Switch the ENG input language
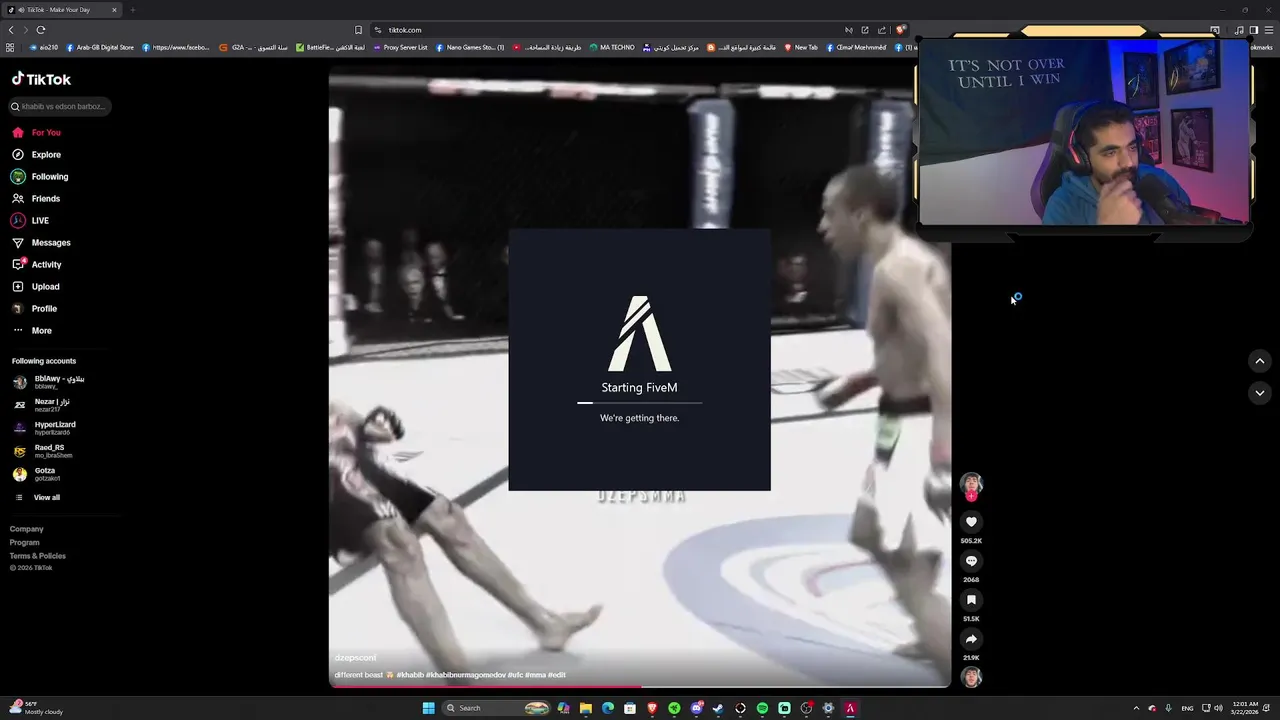The width and height of the screenshot is (1280, 720). point(1187,708)
